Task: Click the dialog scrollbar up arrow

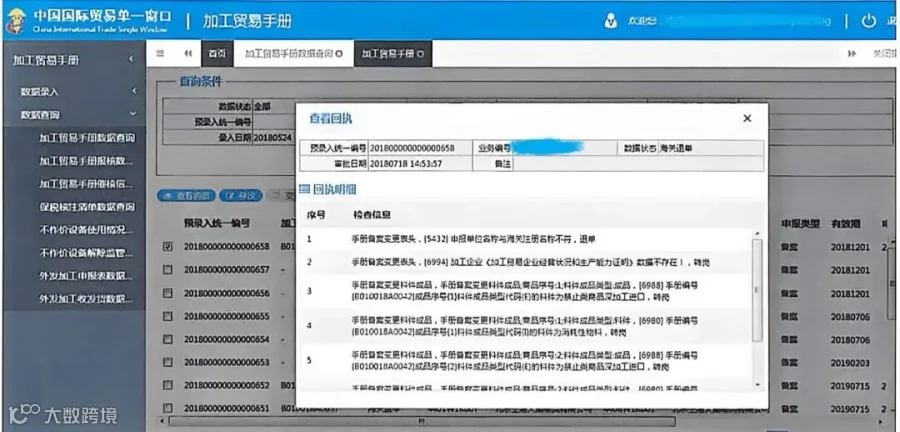Action: pyautogui.click(x=758, y=233)
